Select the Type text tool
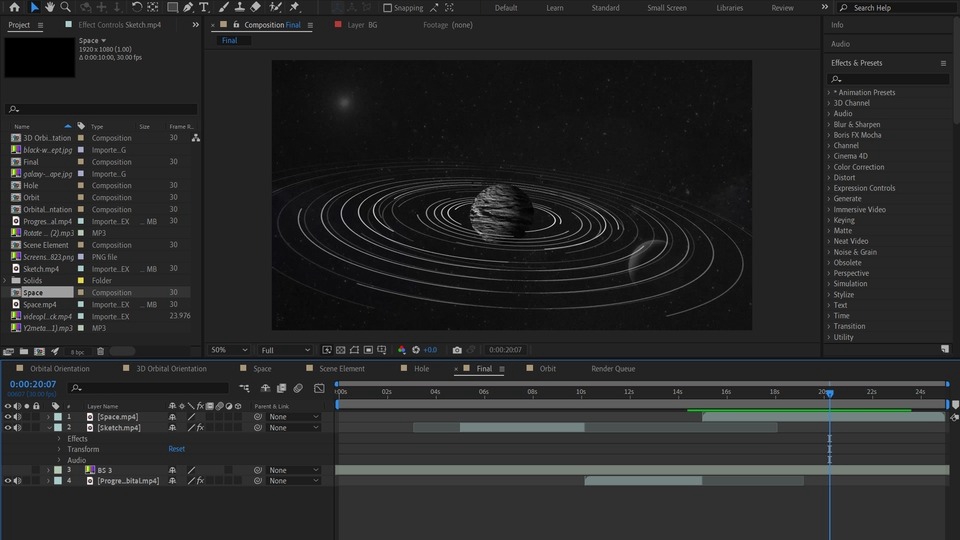The image size is (960, 540). pos(204,7)
